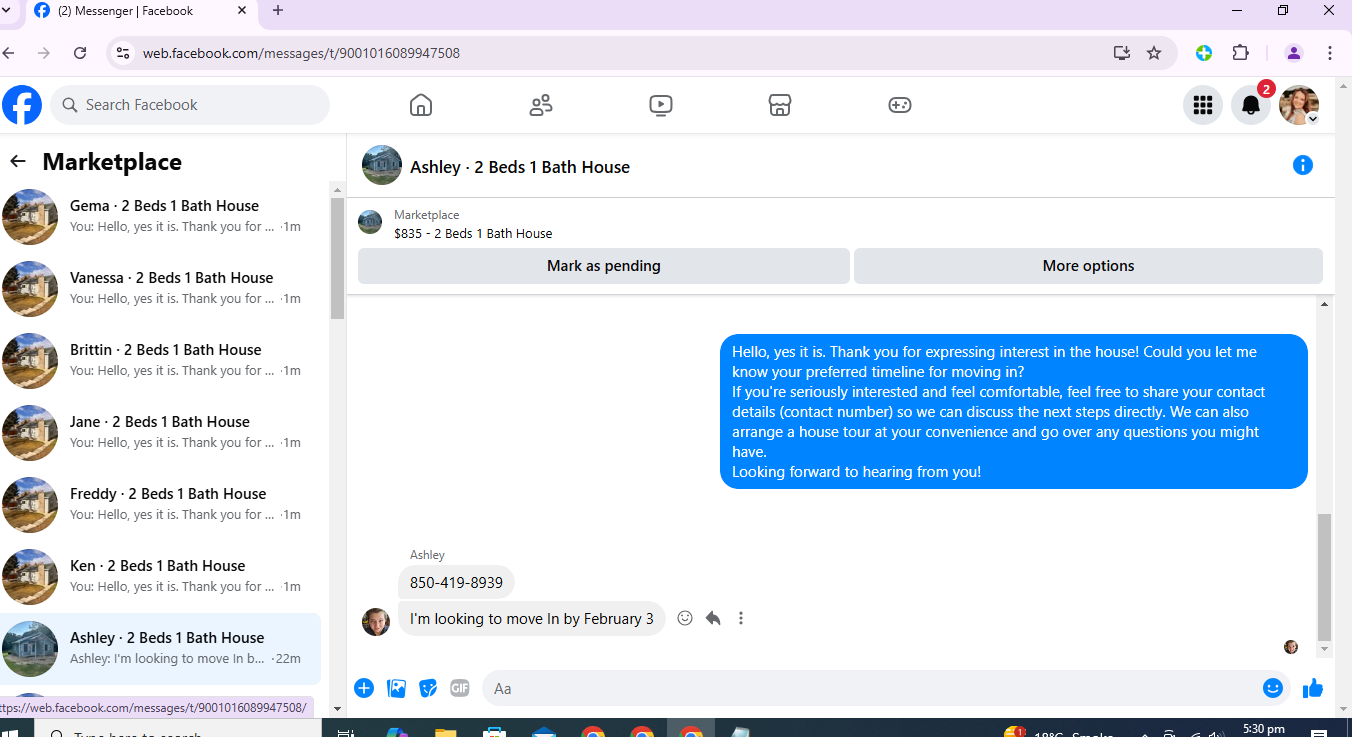Open the tab search dropdown arrow
The height and width of the screenshot is (737, 1352).
[x=7, y=10]
